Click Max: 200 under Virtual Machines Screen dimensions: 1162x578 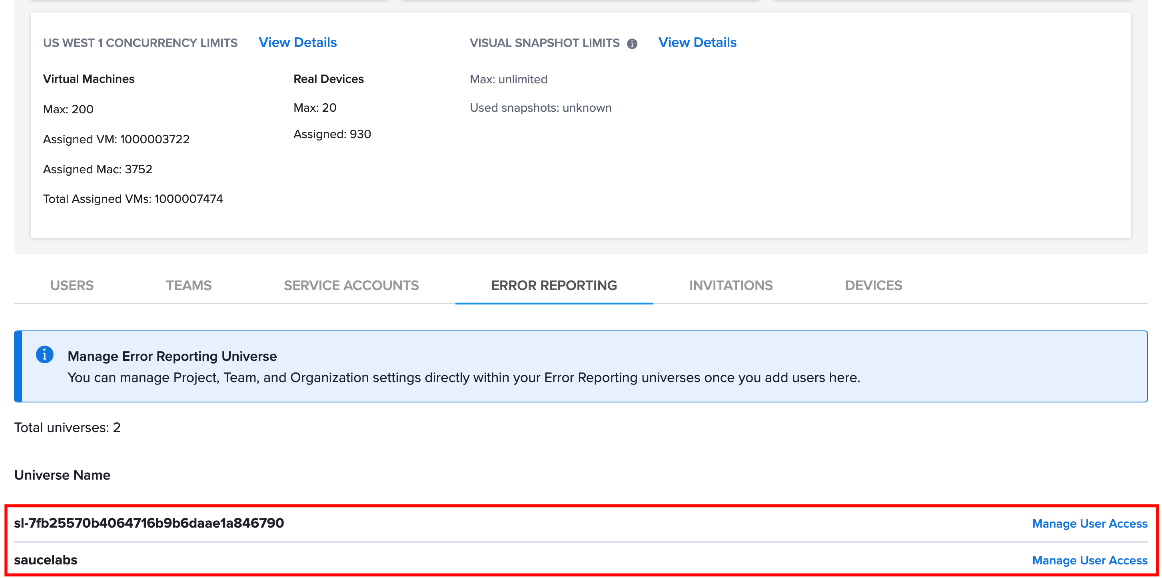click(x=68, y=109)
